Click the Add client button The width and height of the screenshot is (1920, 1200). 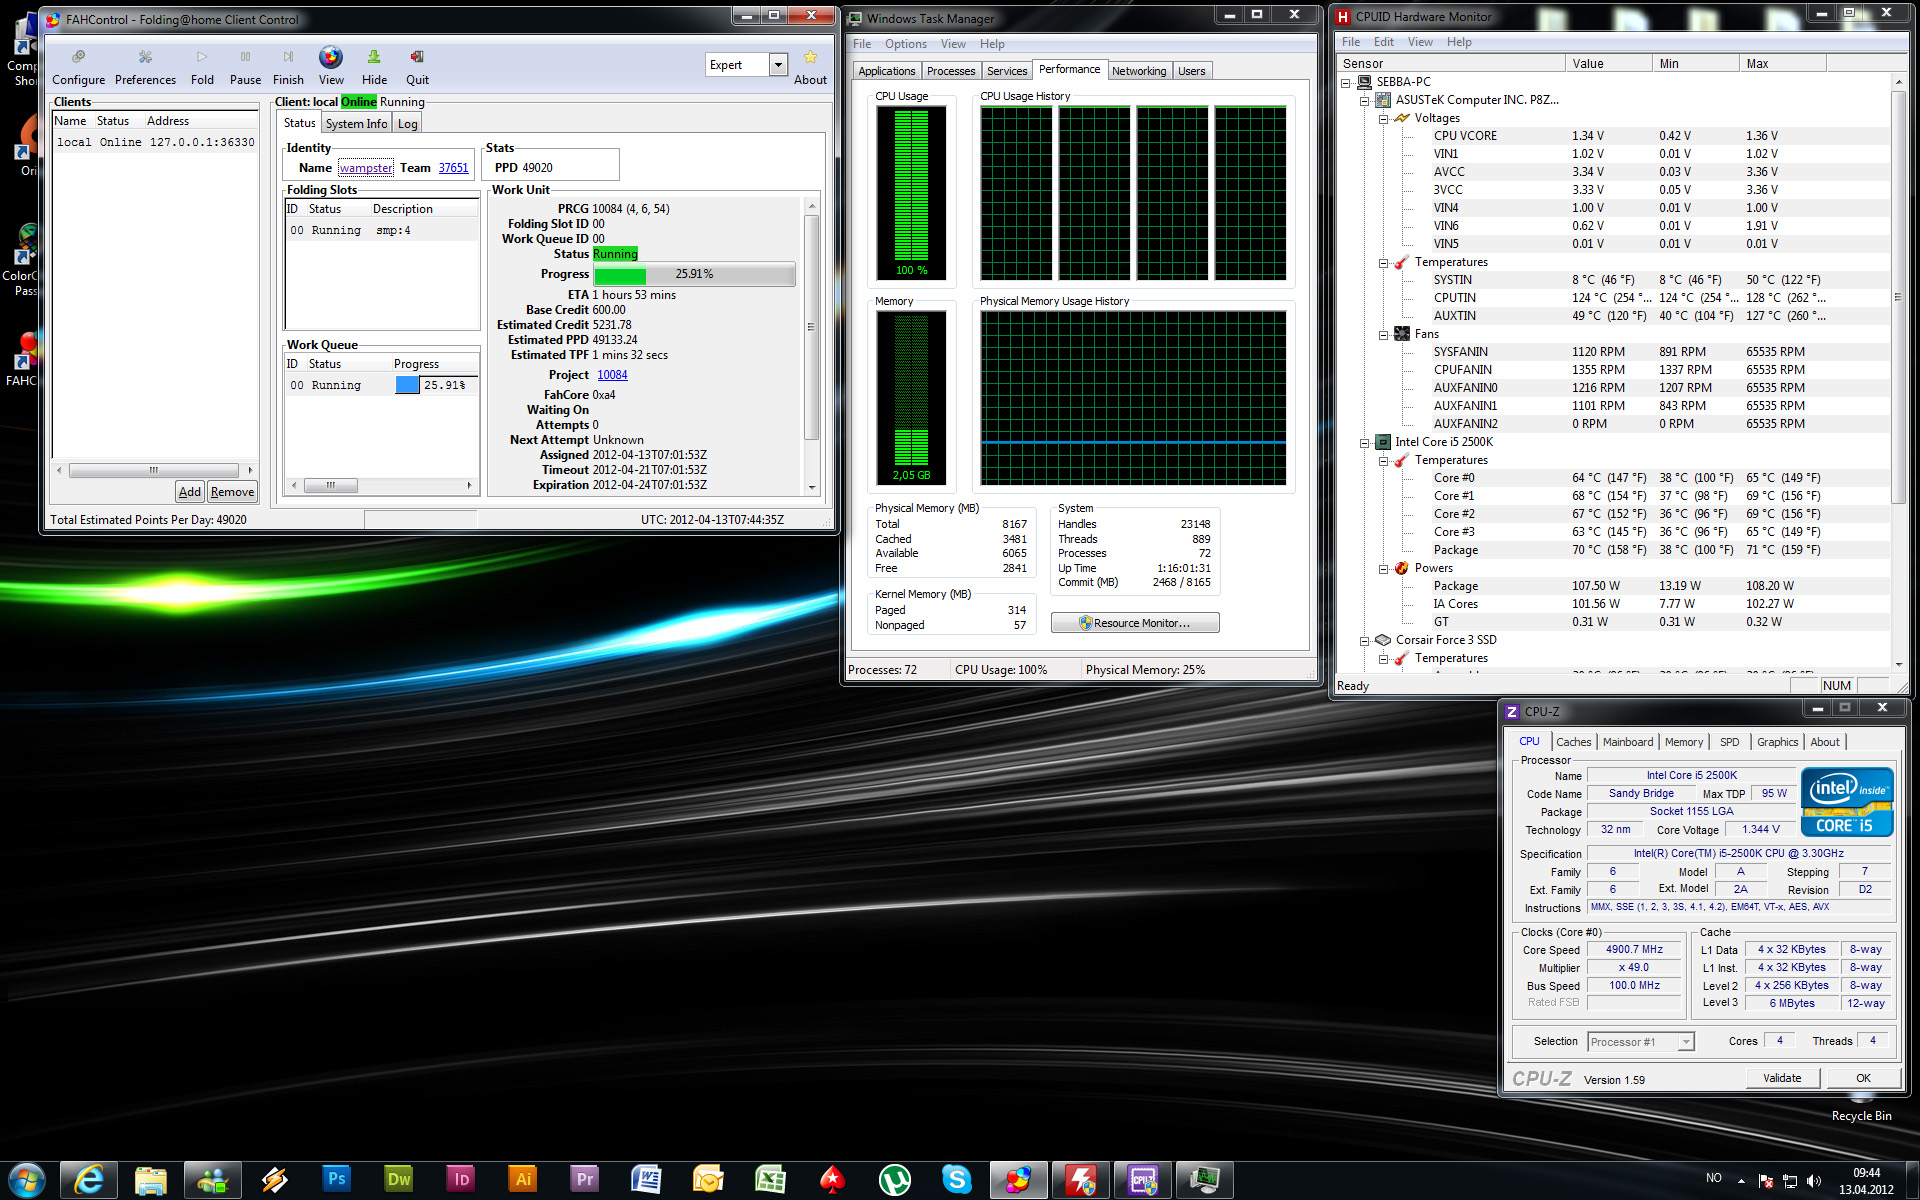click(190, 492)
